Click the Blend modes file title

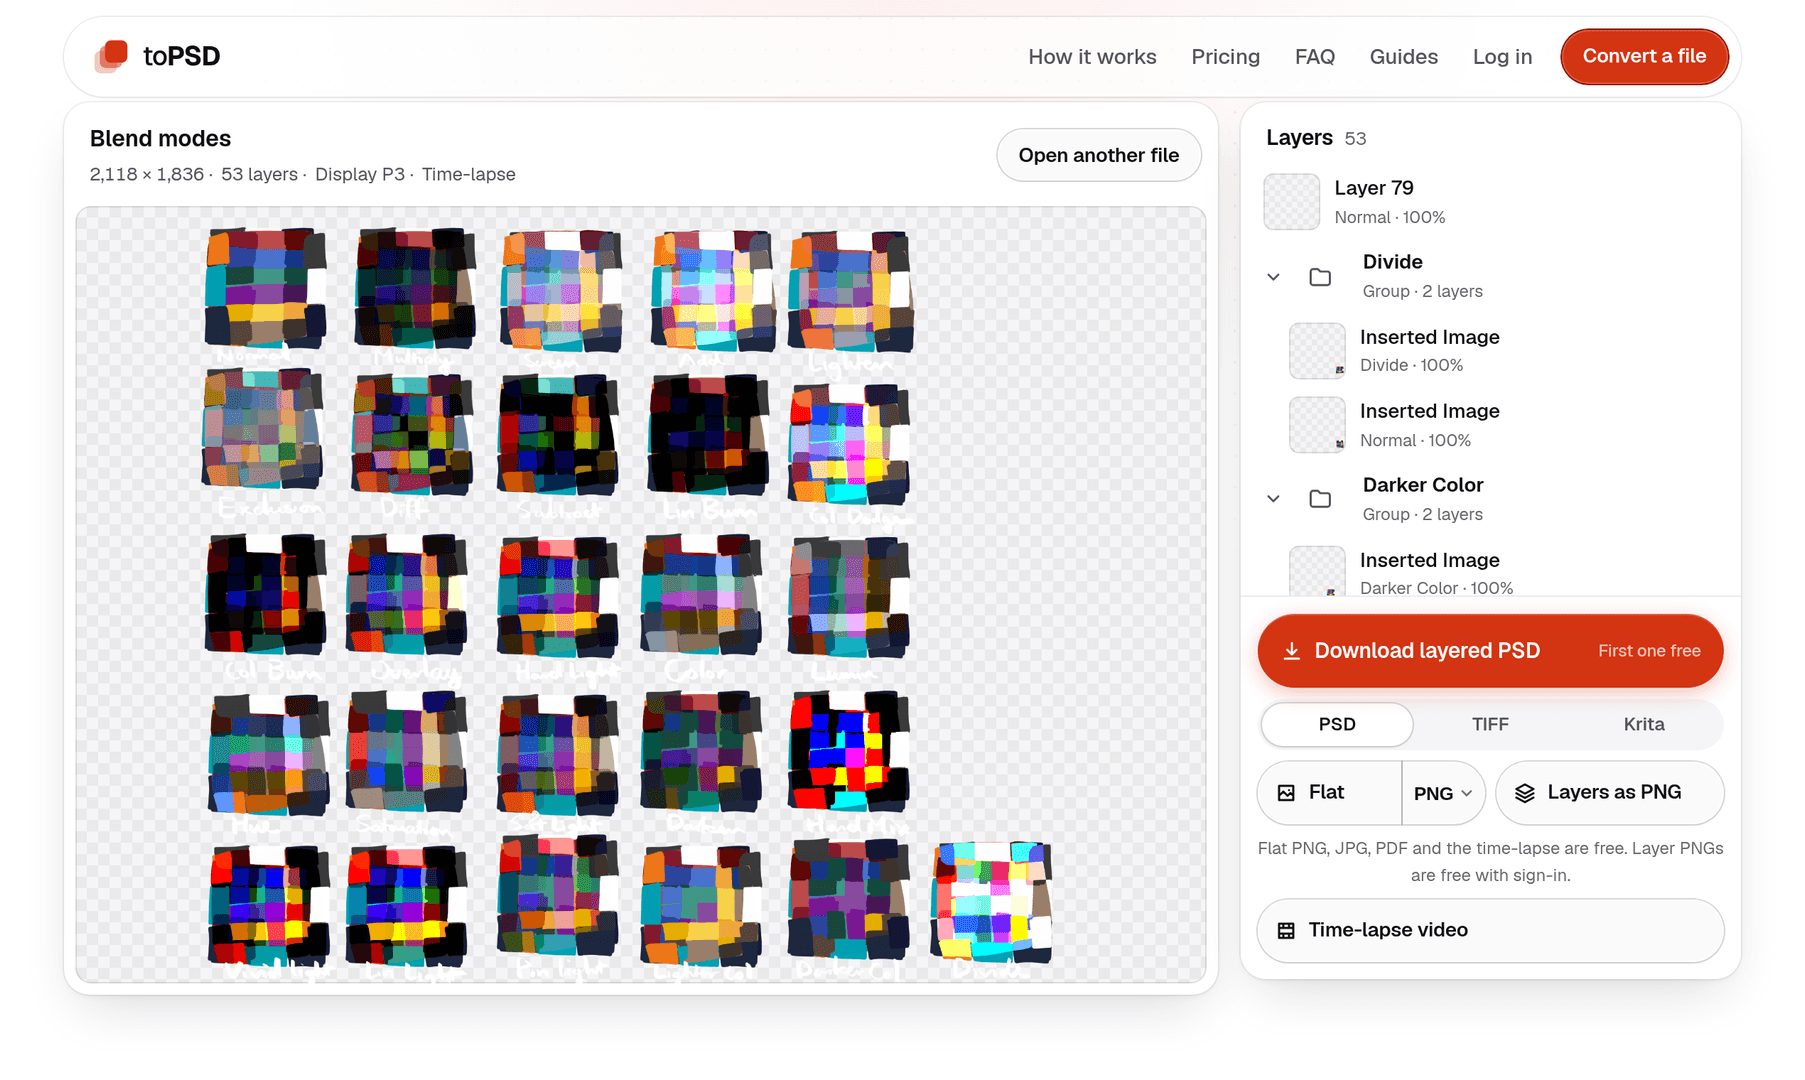(160, 139)
